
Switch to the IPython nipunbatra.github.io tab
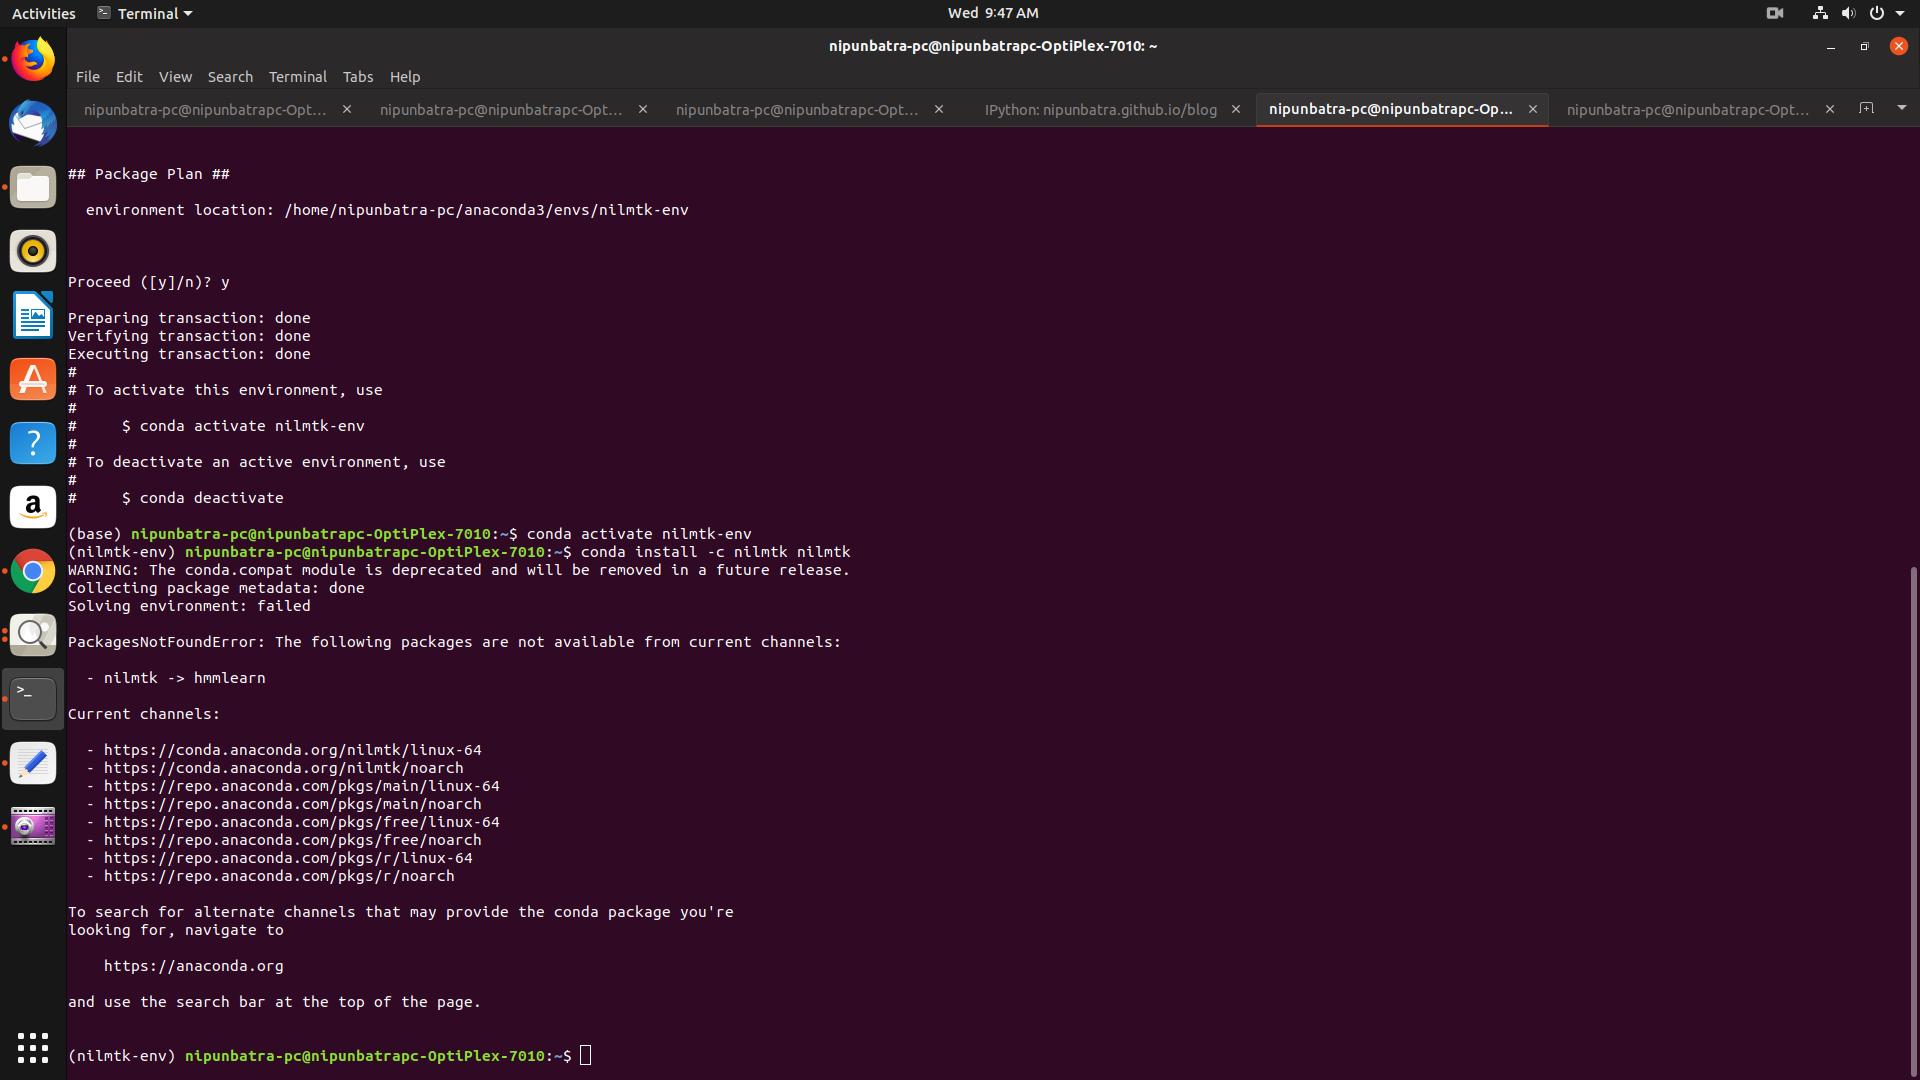pos(1100,109)
